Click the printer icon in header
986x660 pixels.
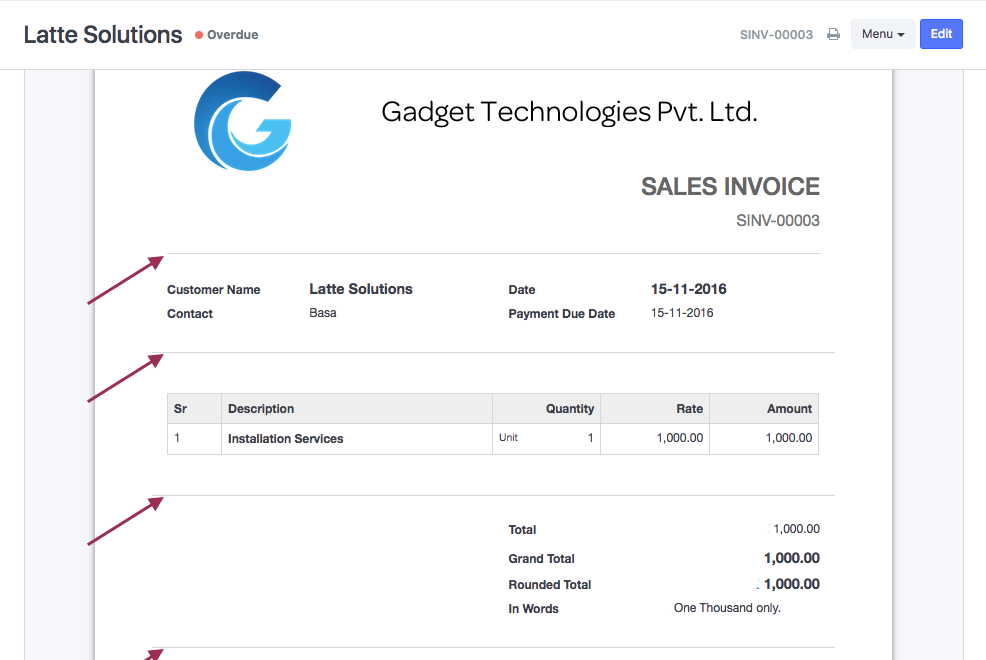833,34
